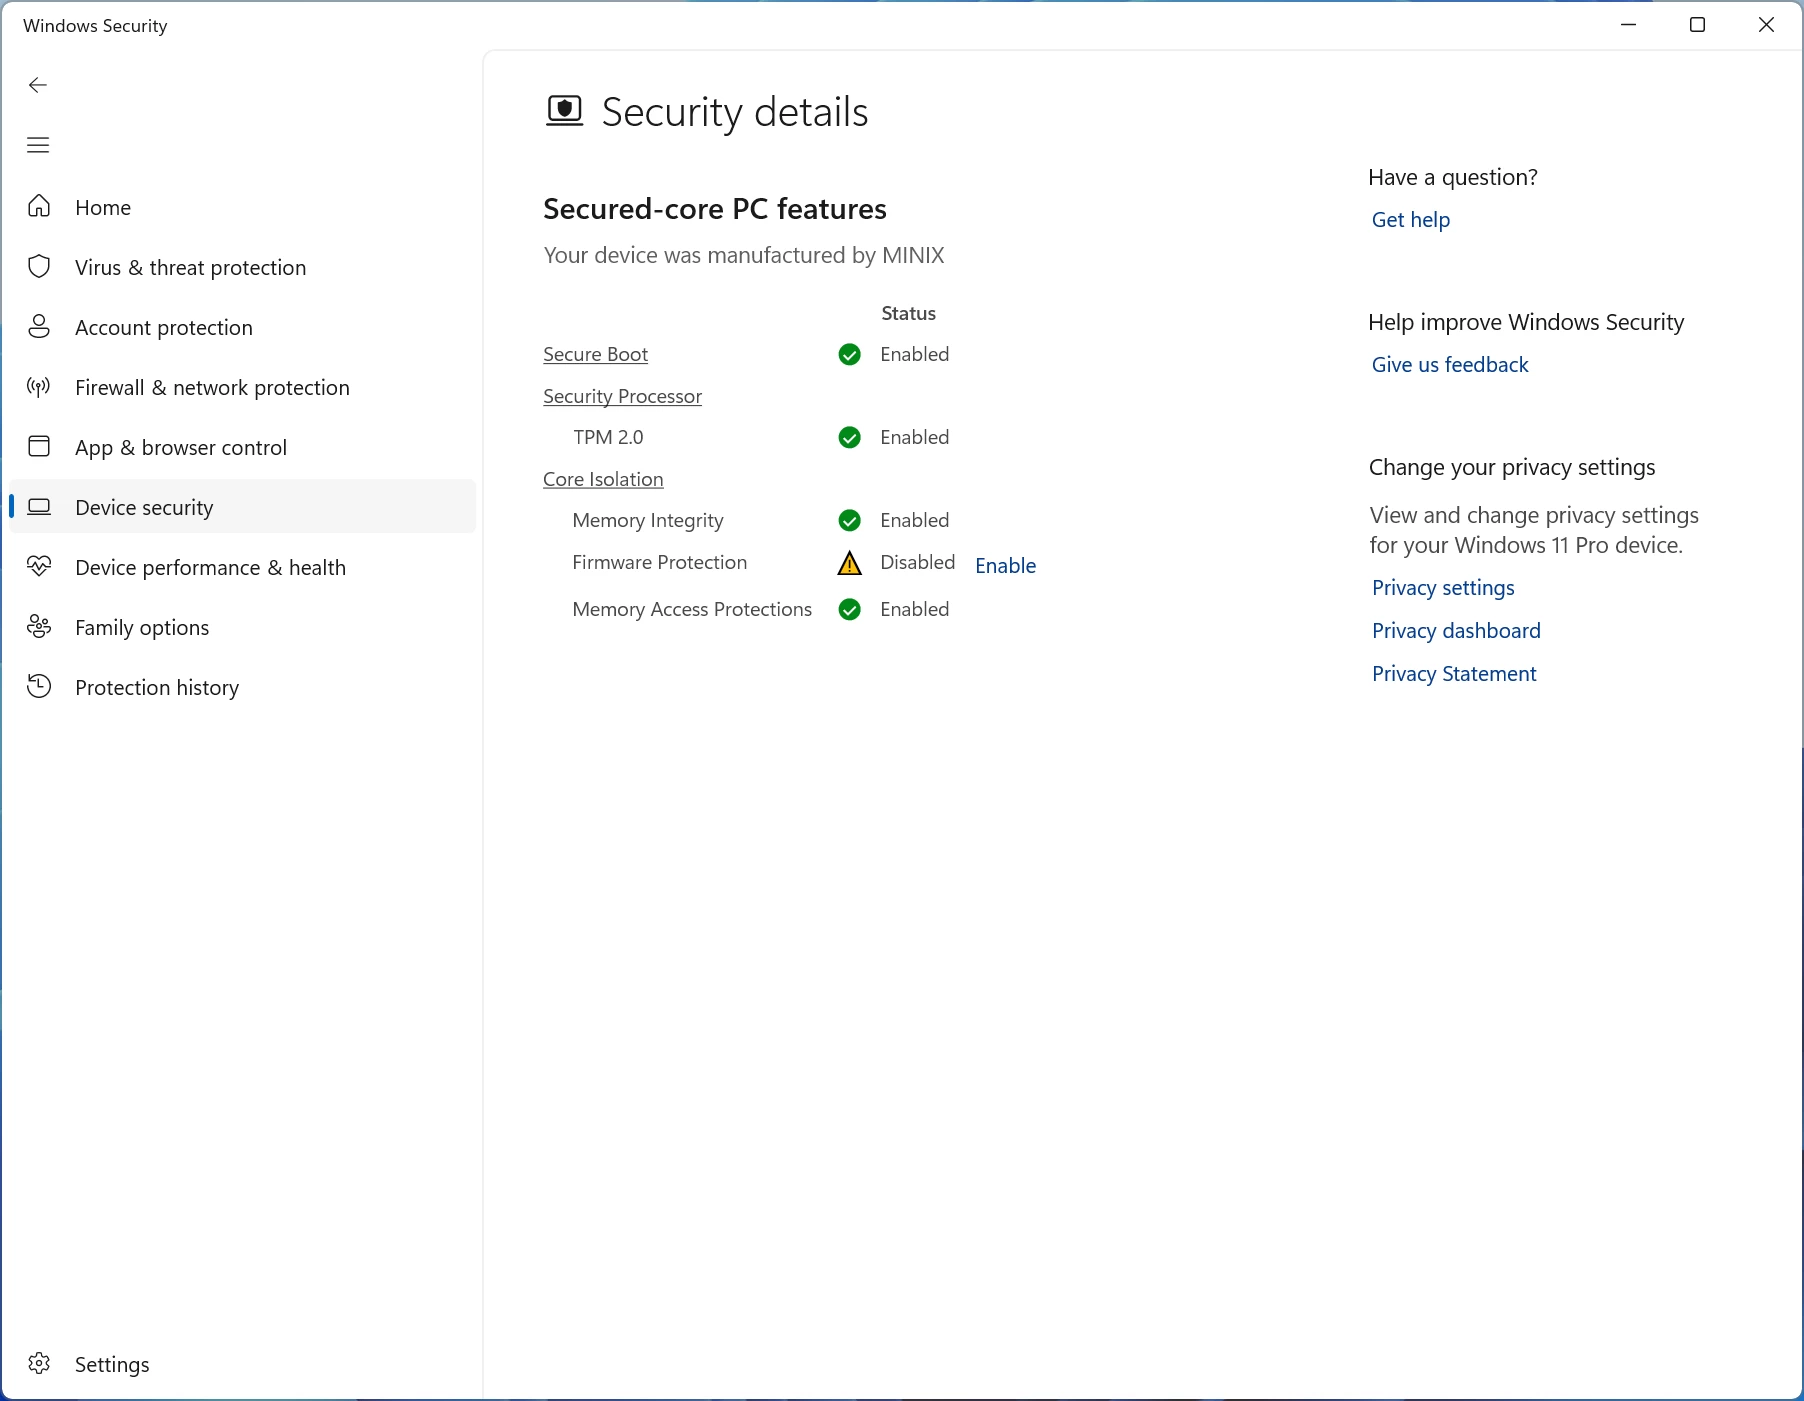Image resolution: width=1804 pixels, height=1401 pixels.
Task: Click the Virus & threat protection shield icon
Action: point(39,267)
